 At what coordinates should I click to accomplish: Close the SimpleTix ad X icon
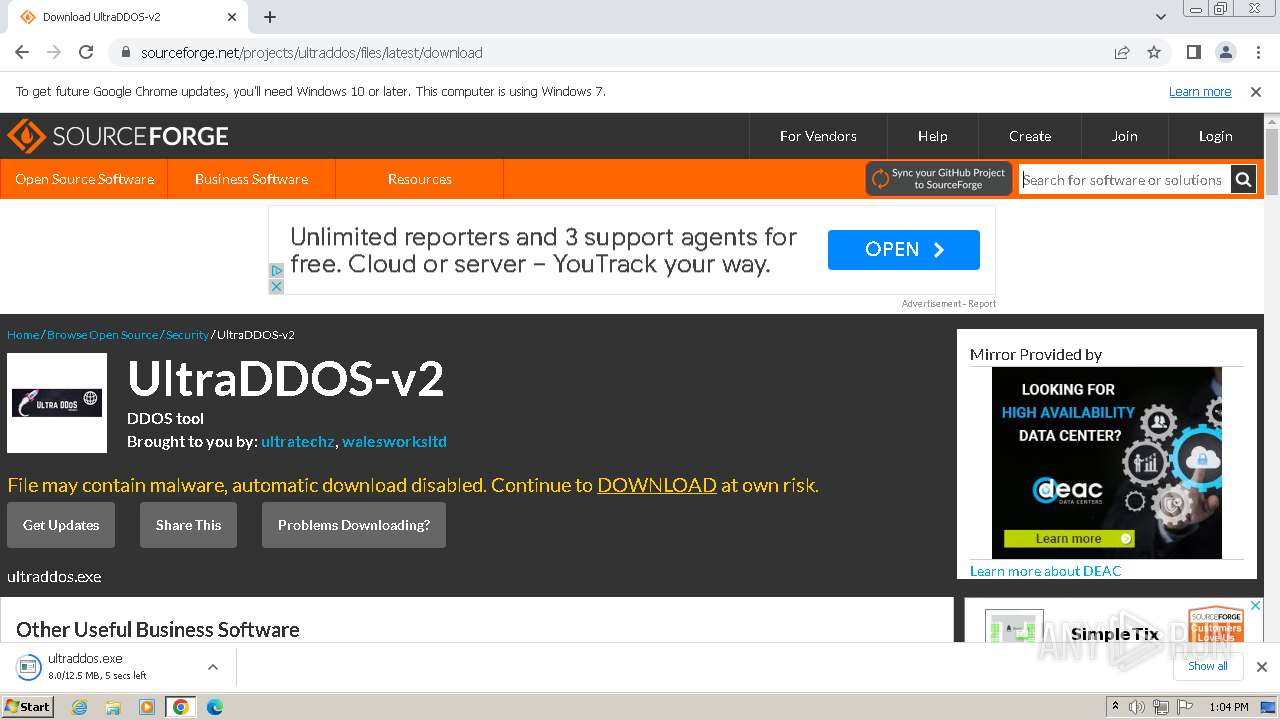click(1256, 606)
